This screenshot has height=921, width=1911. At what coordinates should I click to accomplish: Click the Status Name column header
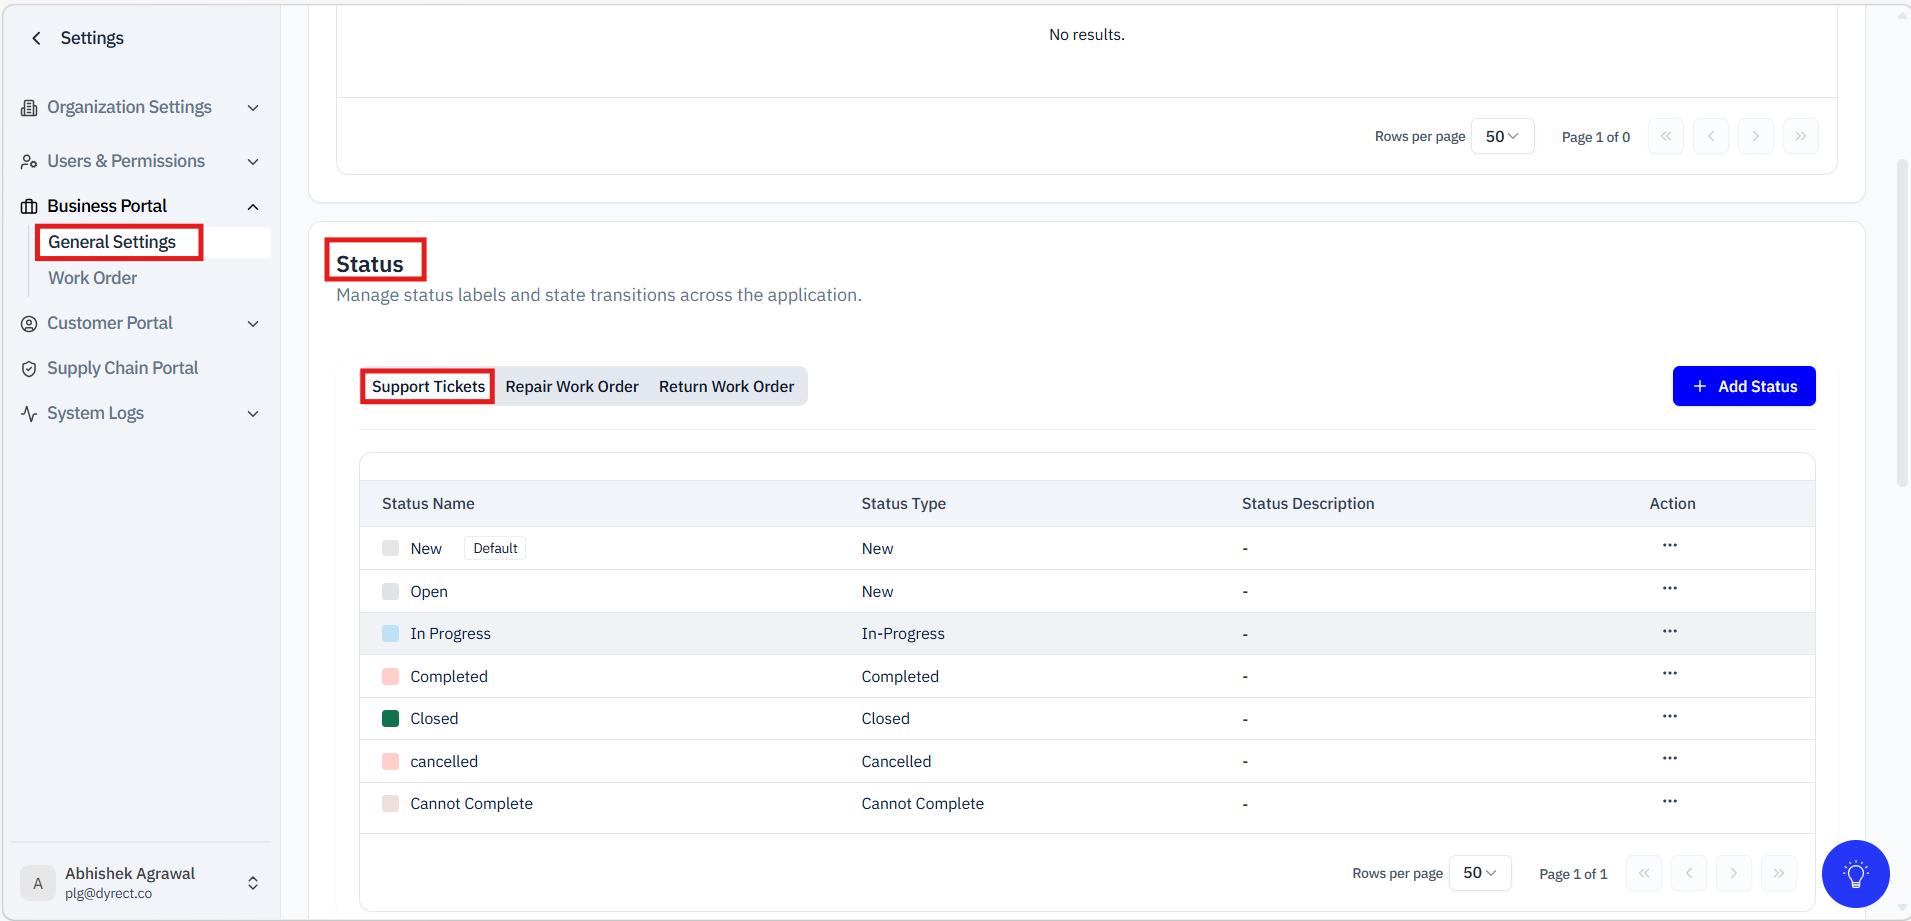tap(428, 504)
